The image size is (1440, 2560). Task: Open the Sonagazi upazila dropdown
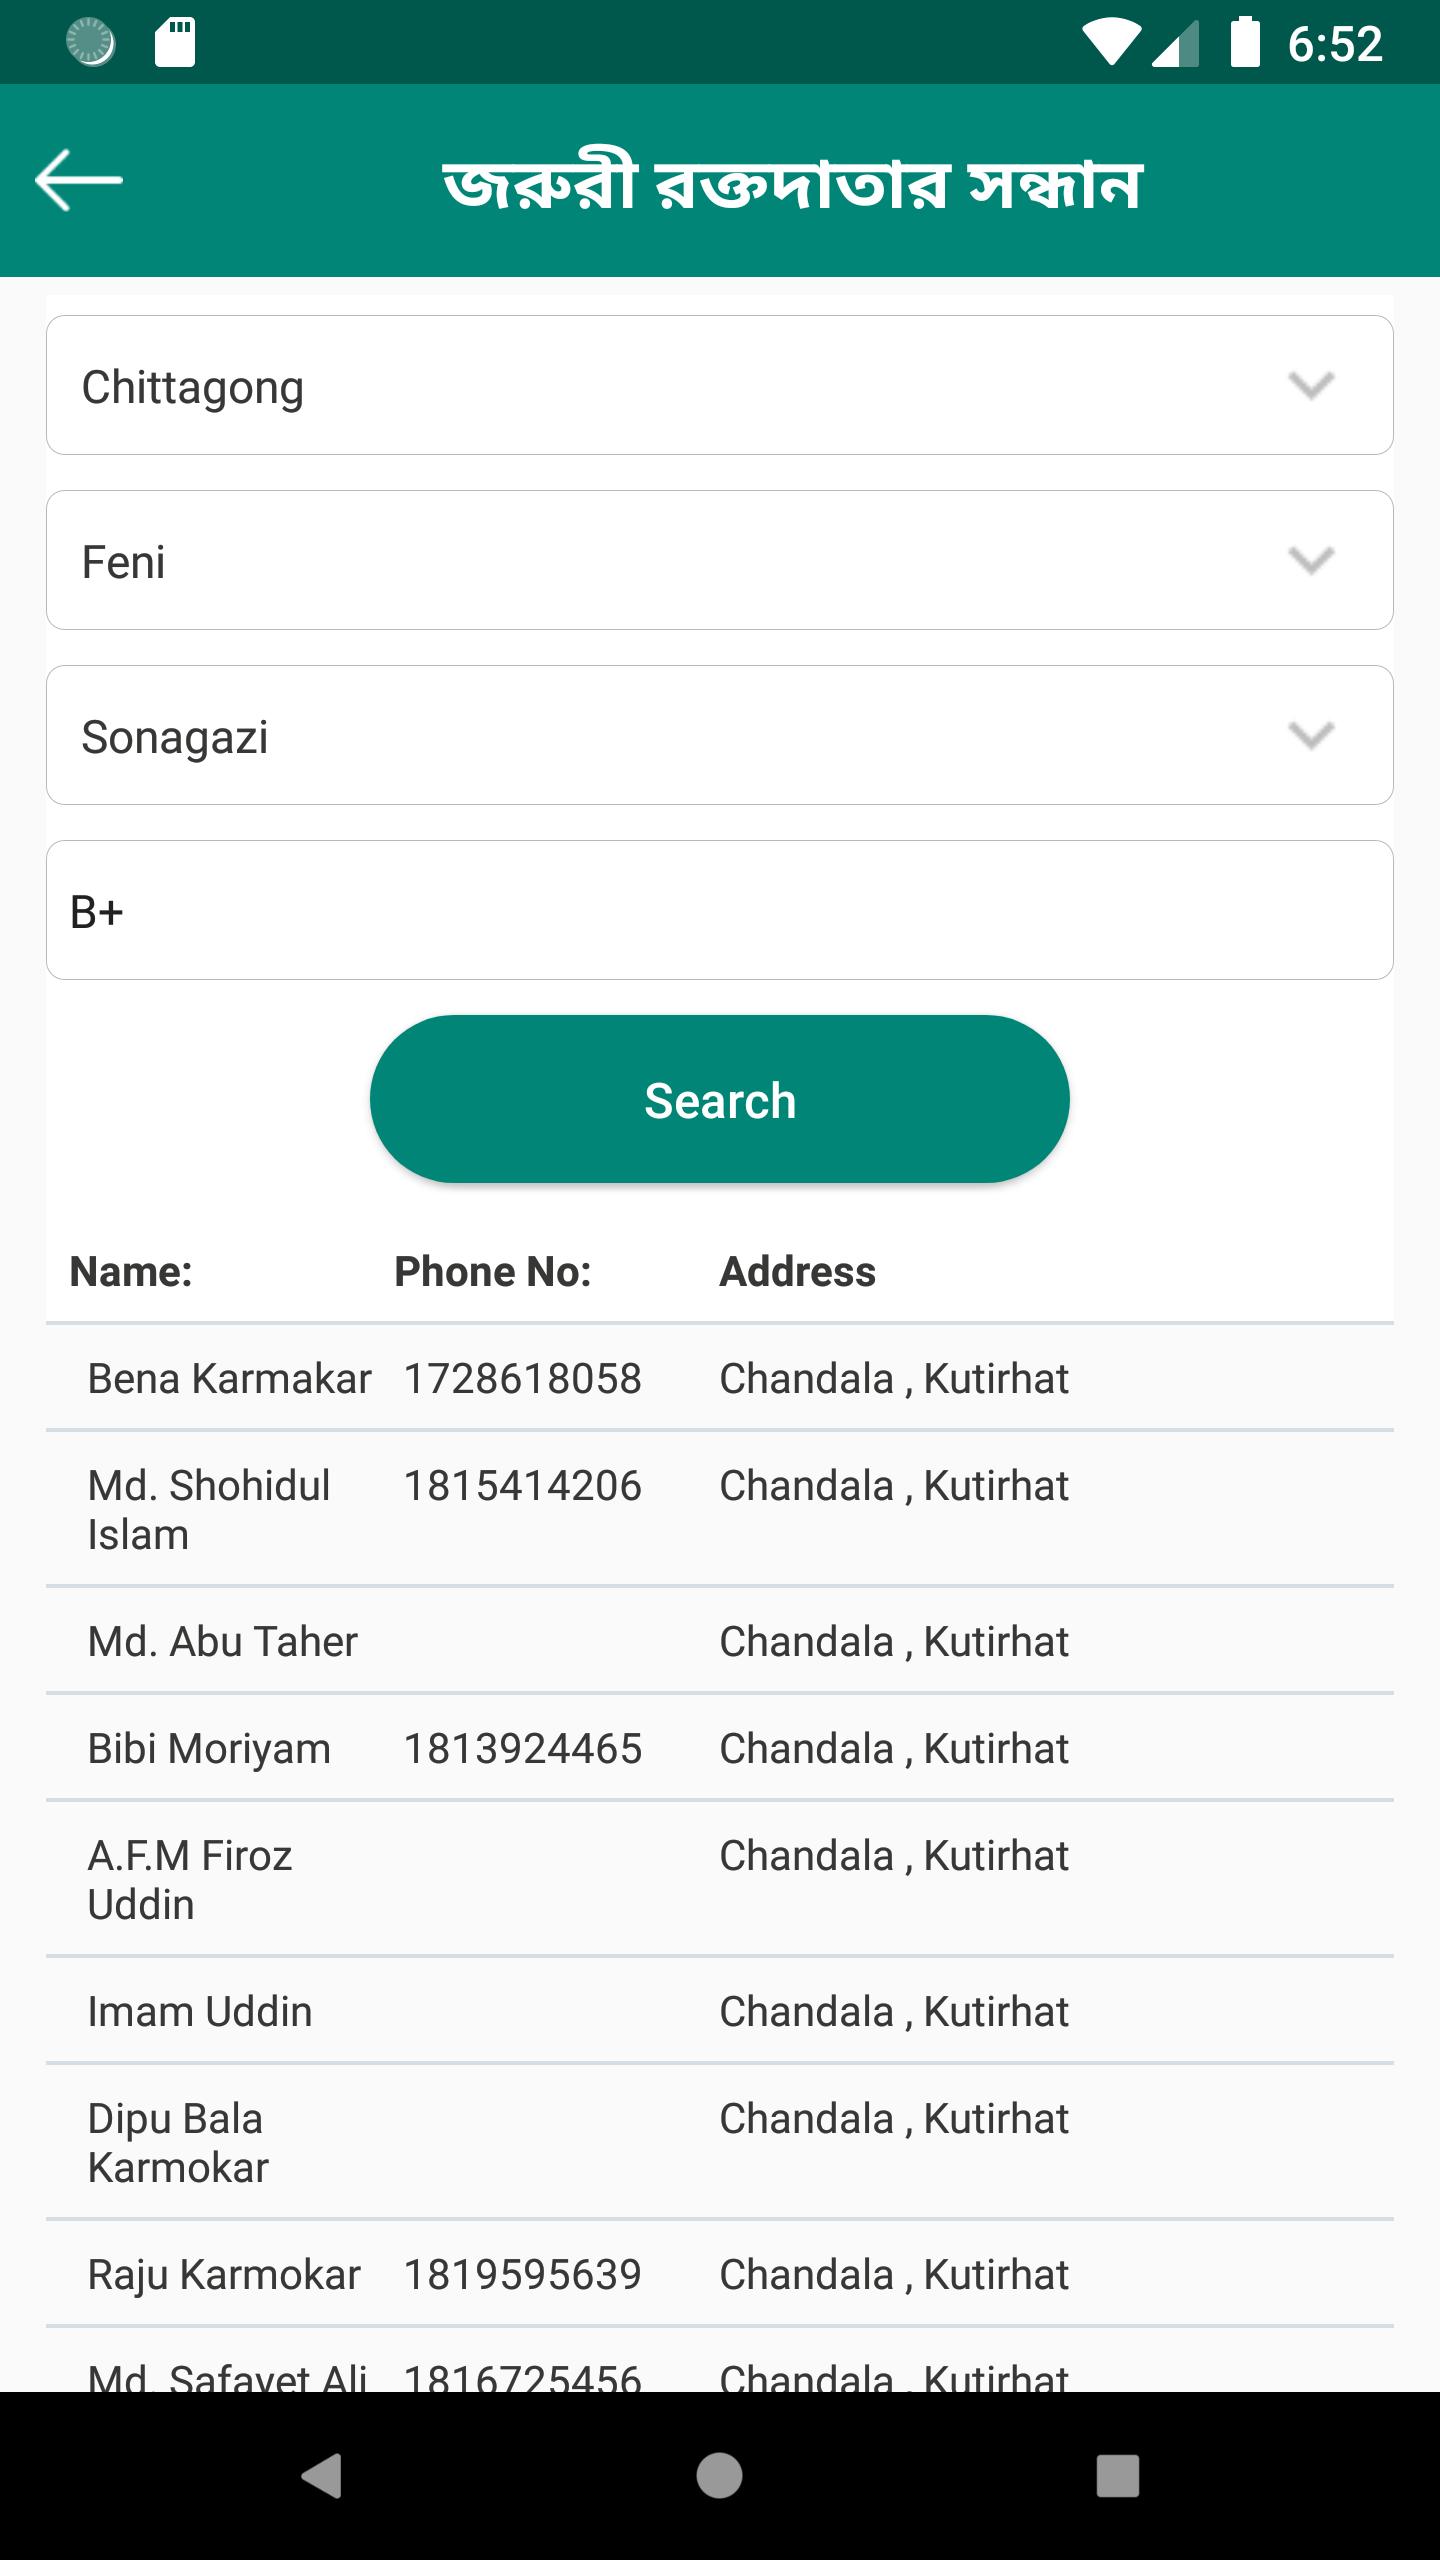[x=720, y=736]
